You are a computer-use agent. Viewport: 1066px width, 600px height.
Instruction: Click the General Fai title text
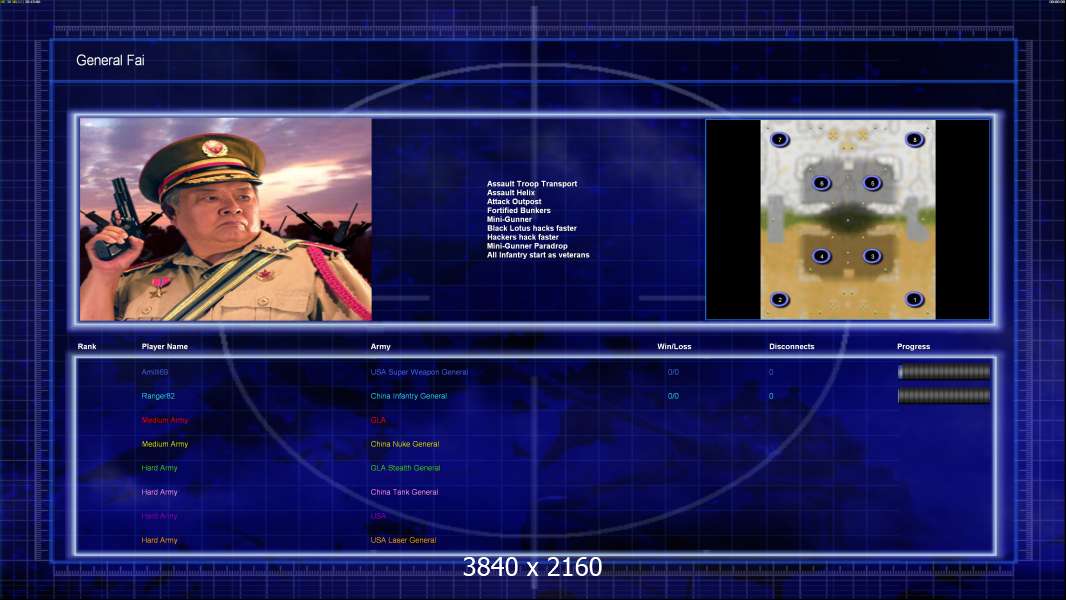point(110,60)
